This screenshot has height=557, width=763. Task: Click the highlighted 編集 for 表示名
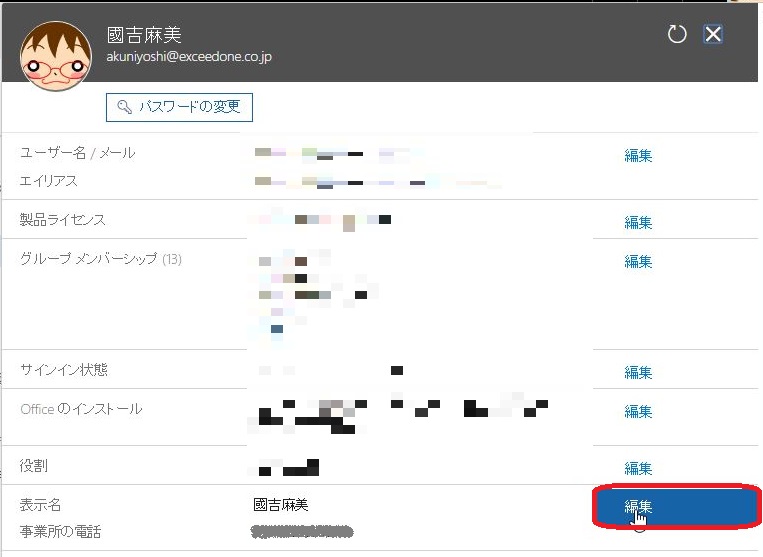tap(638, 507)
